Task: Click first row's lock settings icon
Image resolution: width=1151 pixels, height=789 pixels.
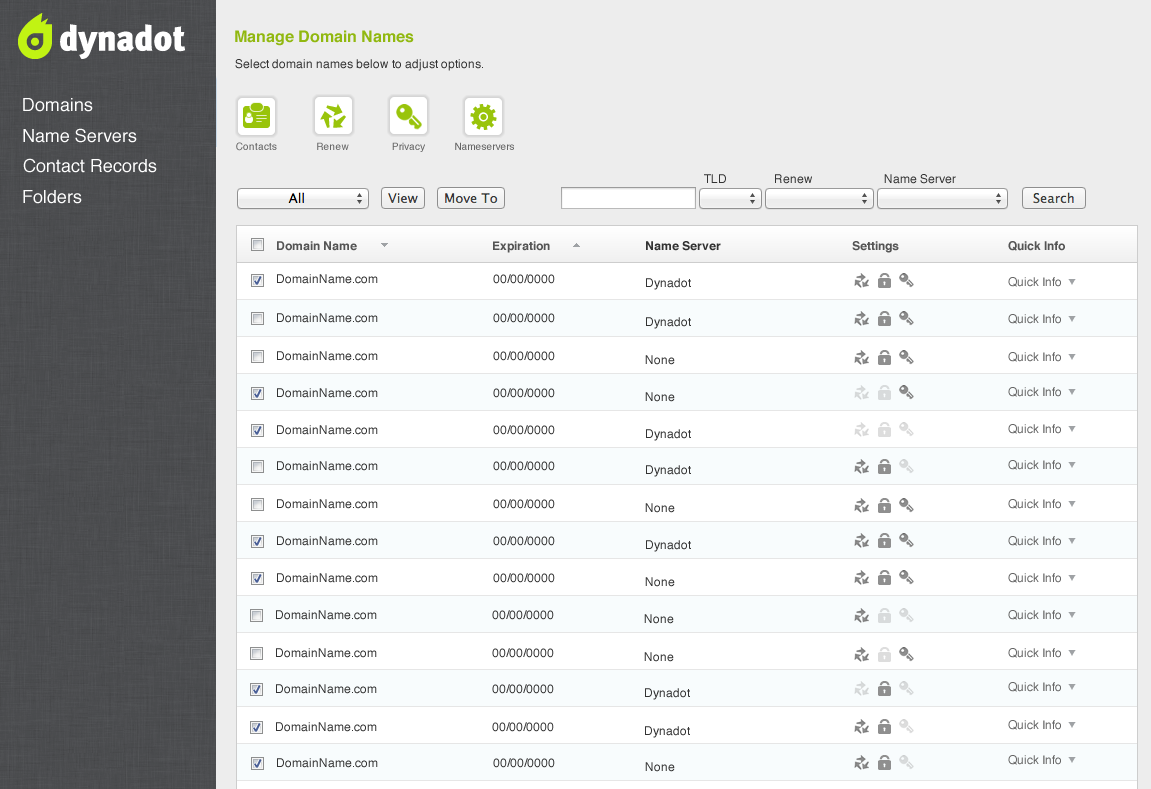Action: pos(884,281)
